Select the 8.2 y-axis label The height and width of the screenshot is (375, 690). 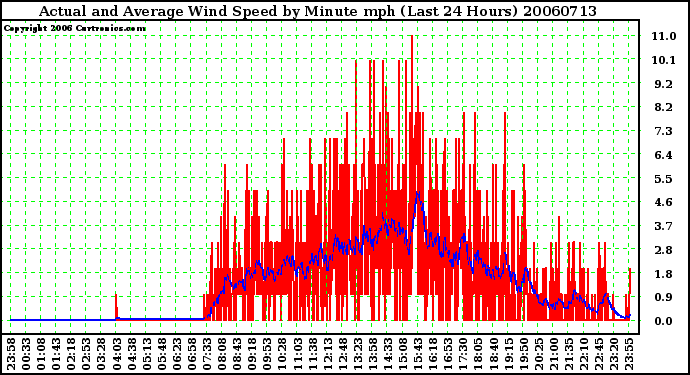664,107
